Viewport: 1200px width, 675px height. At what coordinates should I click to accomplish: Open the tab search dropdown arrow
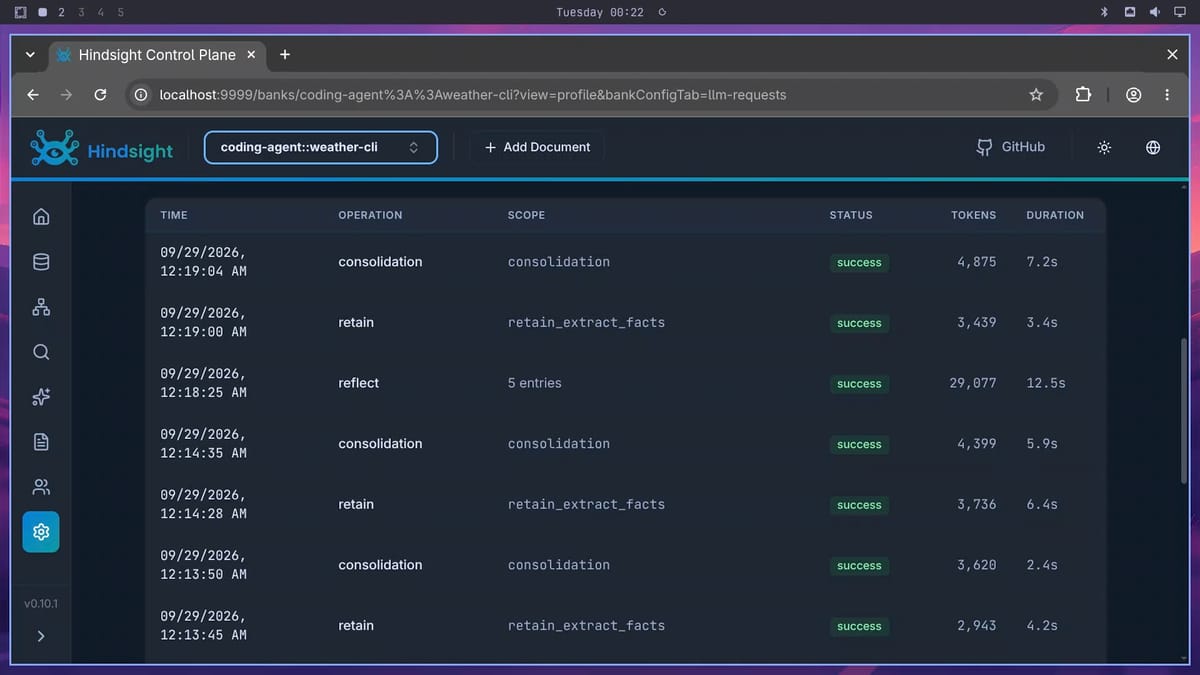click(30, 55)
